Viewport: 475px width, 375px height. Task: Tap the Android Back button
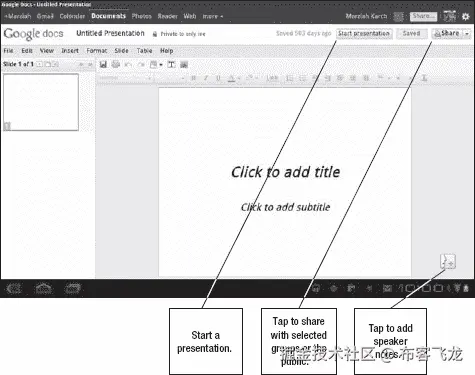point(14,288)
